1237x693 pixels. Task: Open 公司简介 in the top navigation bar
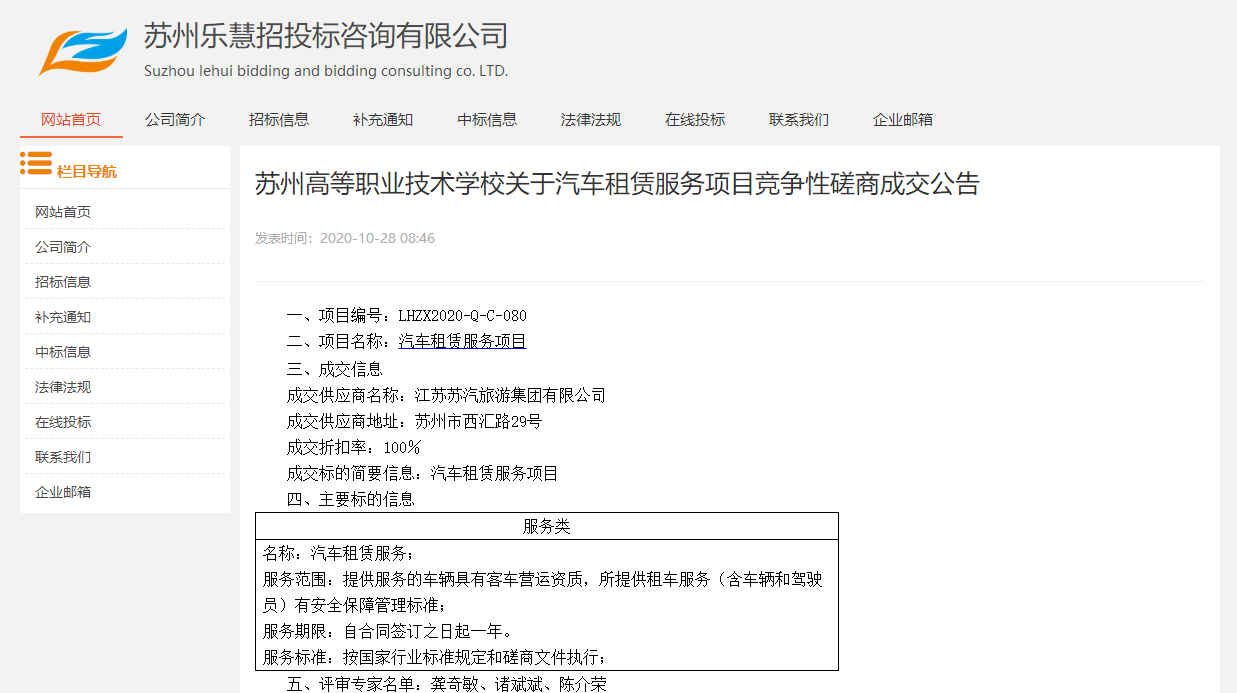coord(175,119)
